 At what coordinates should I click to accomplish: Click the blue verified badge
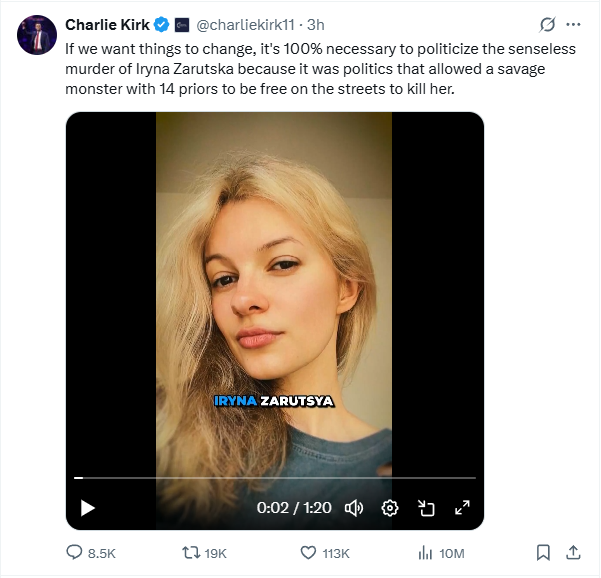[x=161, y=24]
